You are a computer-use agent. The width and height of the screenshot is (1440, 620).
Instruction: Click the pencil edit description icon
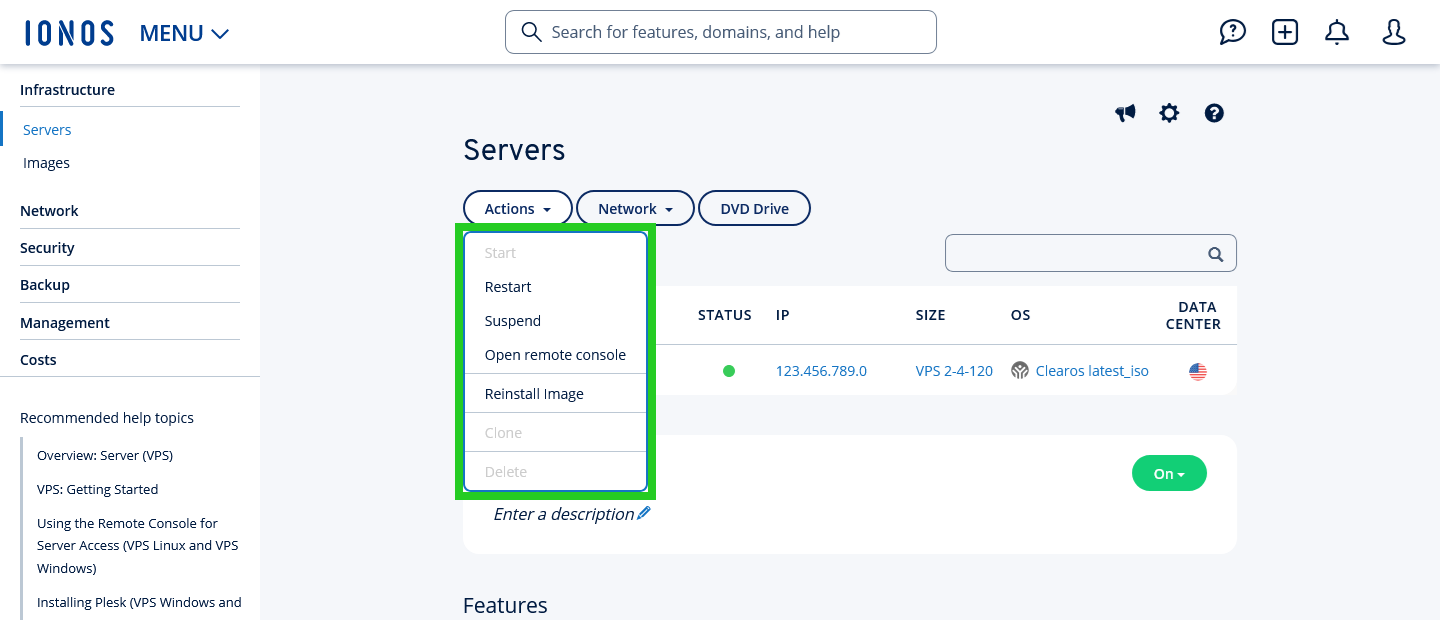pos(644,513)
